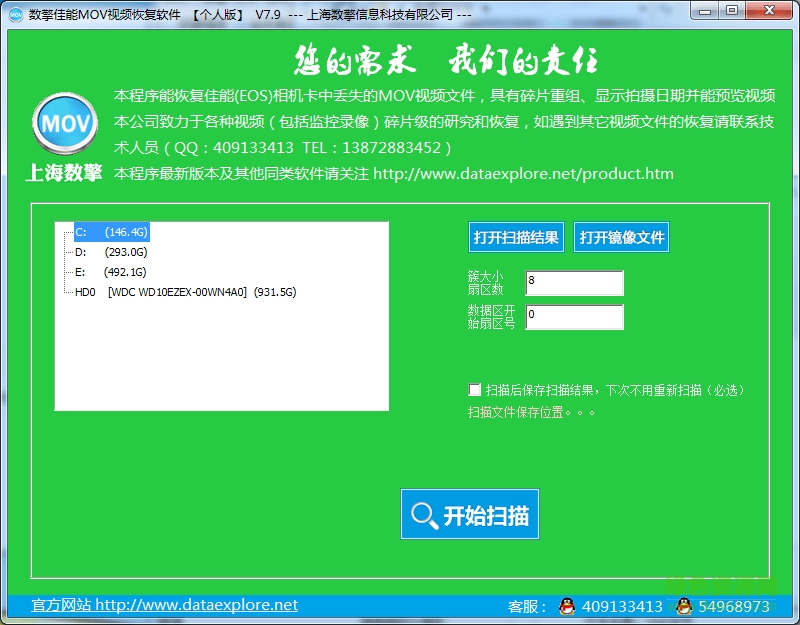Click the magnifier icon on 开始扫描 button
The height and width of the screenshot is (625, 800).
click(424, 515)
